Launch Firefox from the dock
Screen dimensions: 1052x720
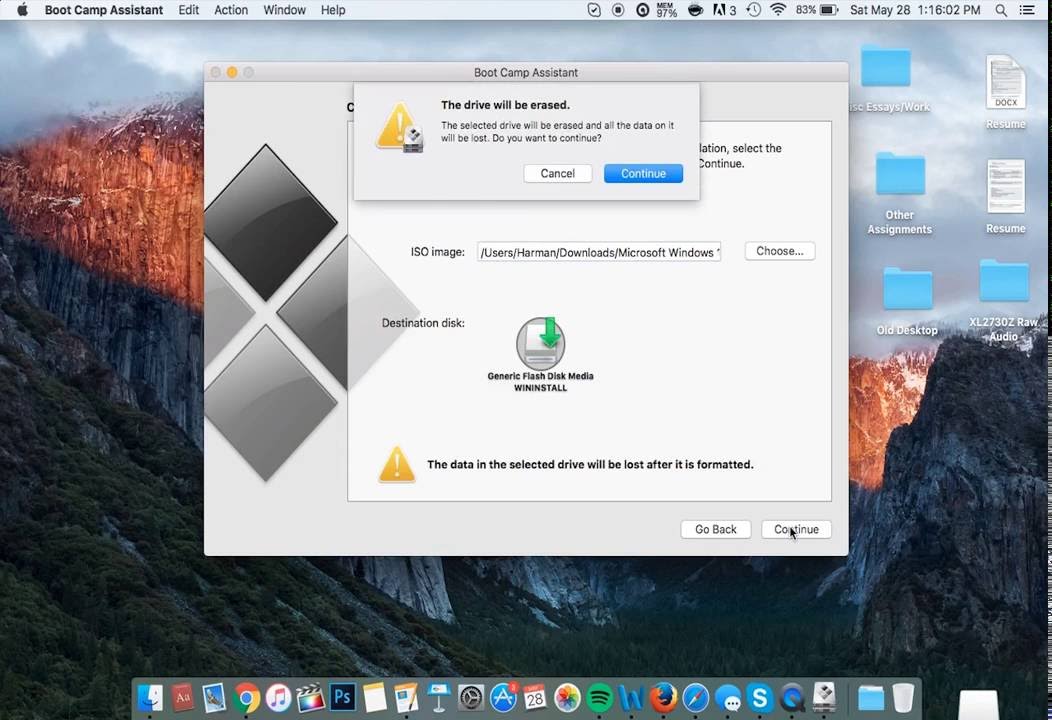coord(664,698)
